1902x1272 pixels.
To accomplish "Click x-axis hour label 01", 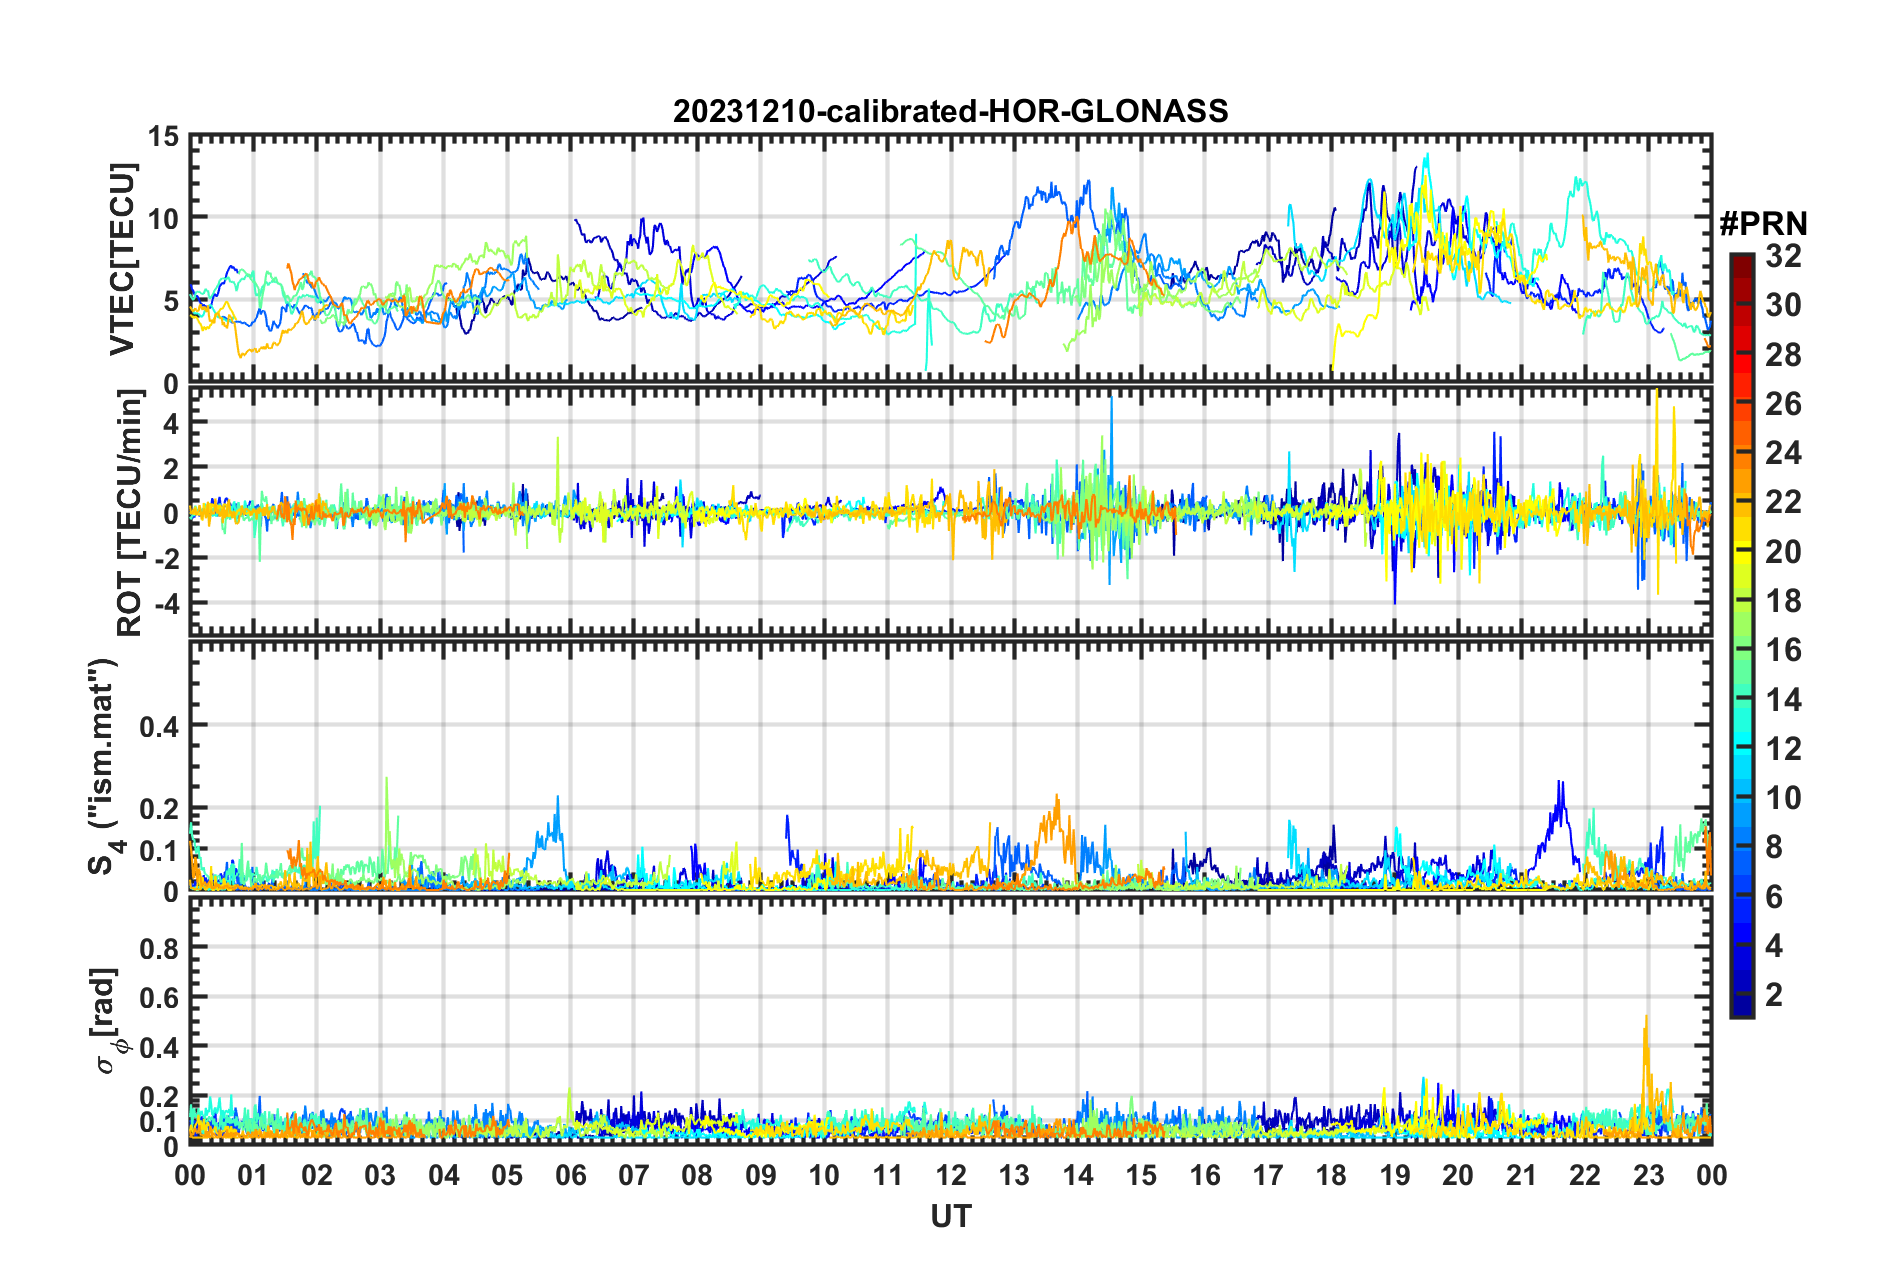I will point(253,1176).
